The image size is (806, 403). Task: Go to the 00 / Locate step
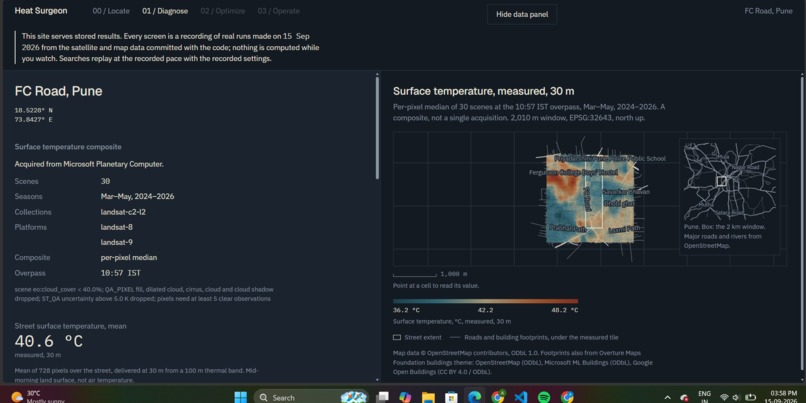coord(111,11)
